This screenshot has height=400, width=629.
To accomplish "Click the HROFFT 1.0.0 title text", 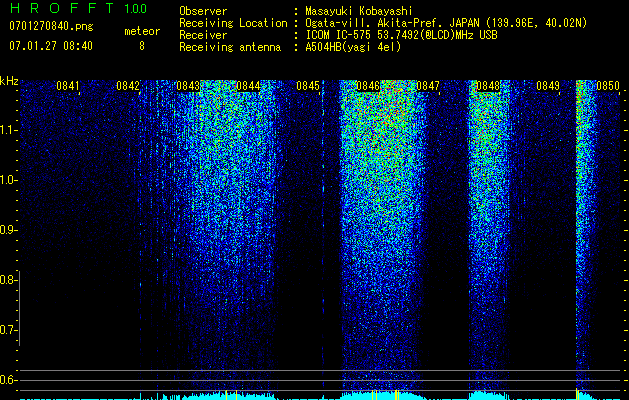I will pos(78,8).
